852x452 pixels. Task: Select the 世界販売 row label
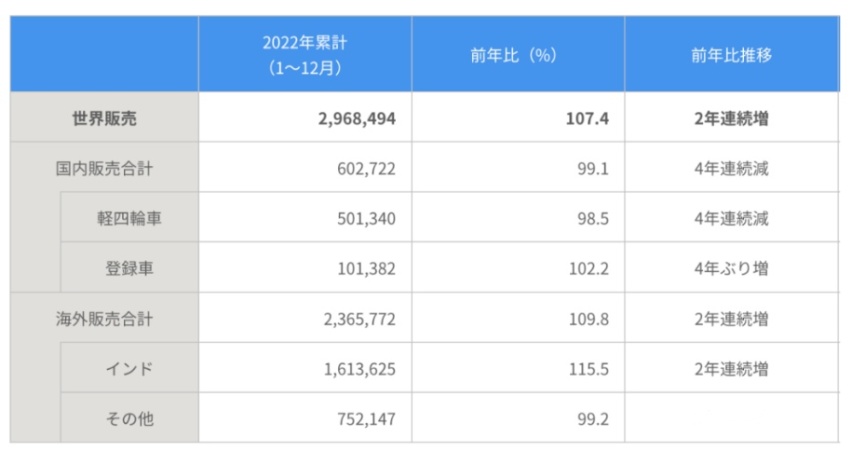(x=105, y=118)
